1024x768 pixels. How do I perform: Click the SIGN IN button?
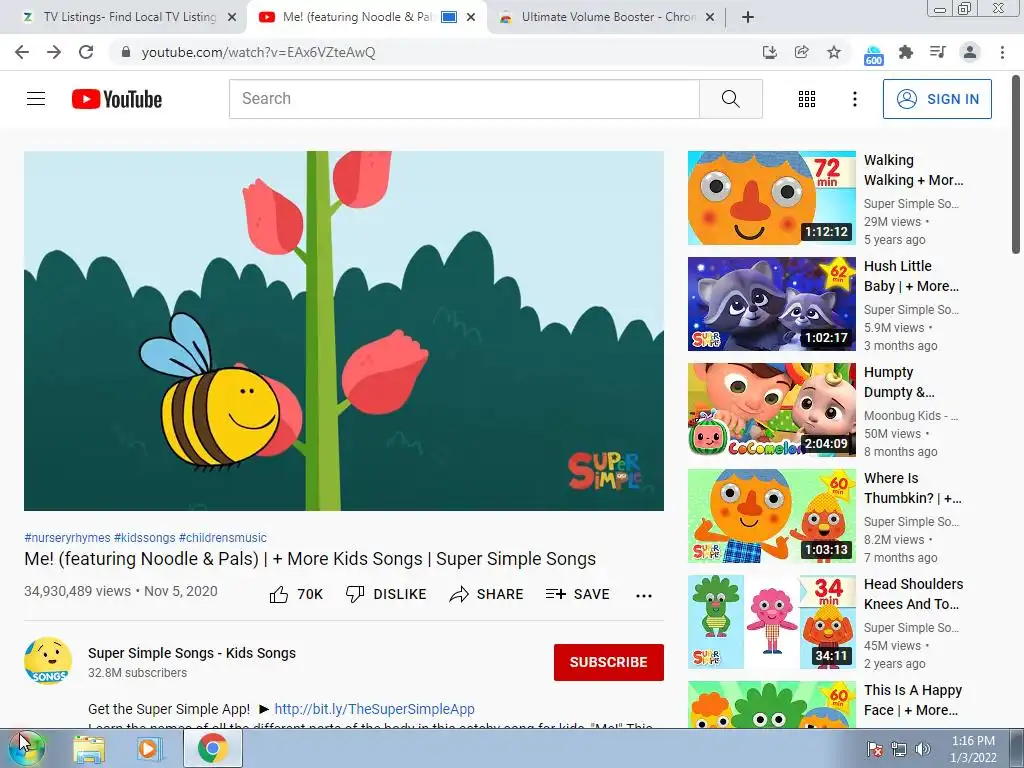(937, 99)
